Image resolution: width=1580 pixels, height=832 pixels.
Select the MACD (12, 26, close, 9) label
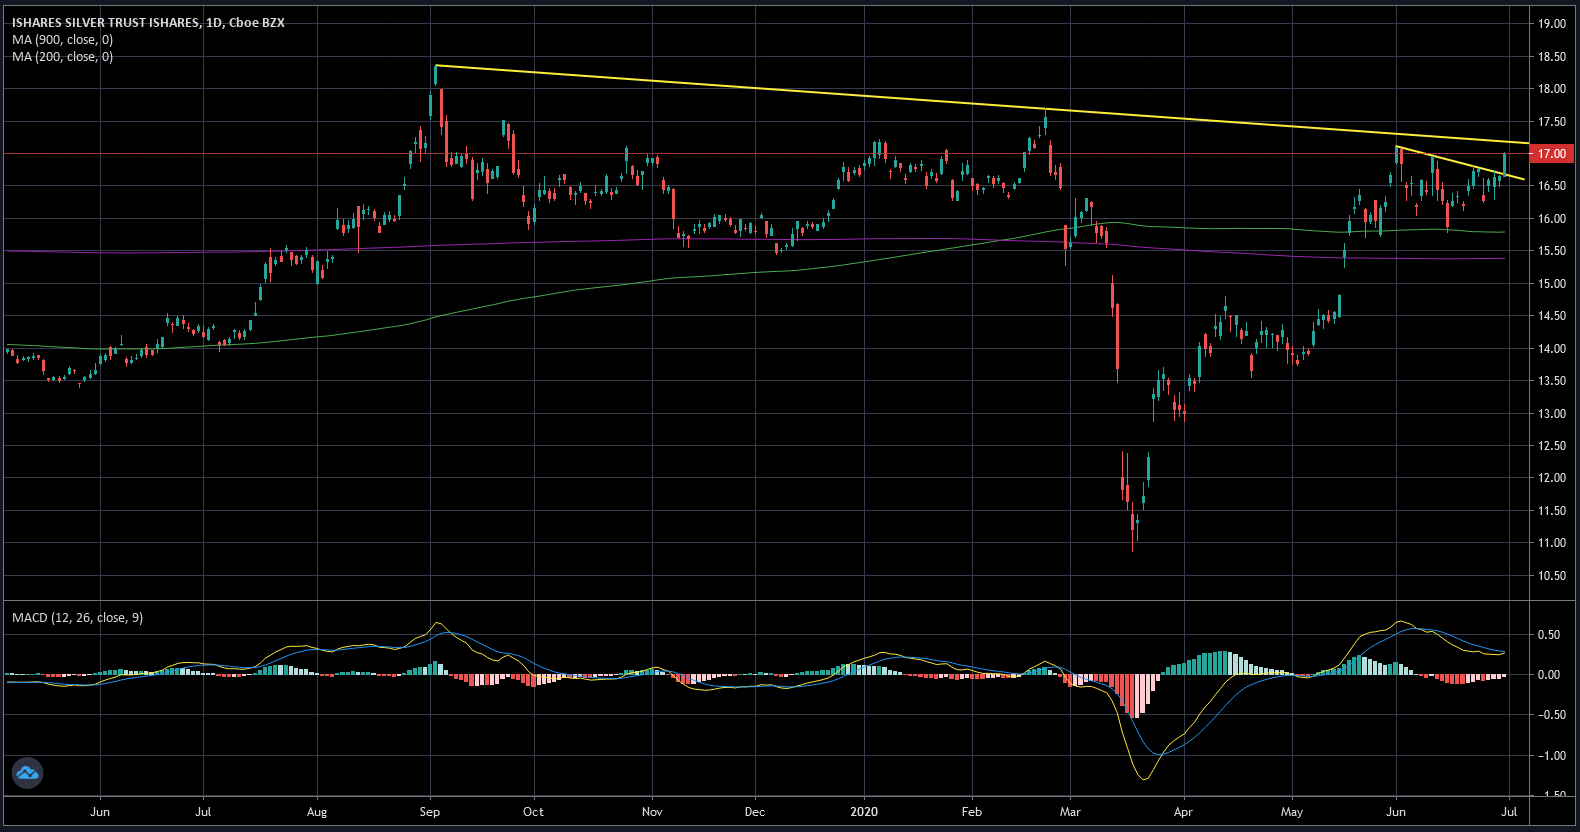click(x=77, y=617)
